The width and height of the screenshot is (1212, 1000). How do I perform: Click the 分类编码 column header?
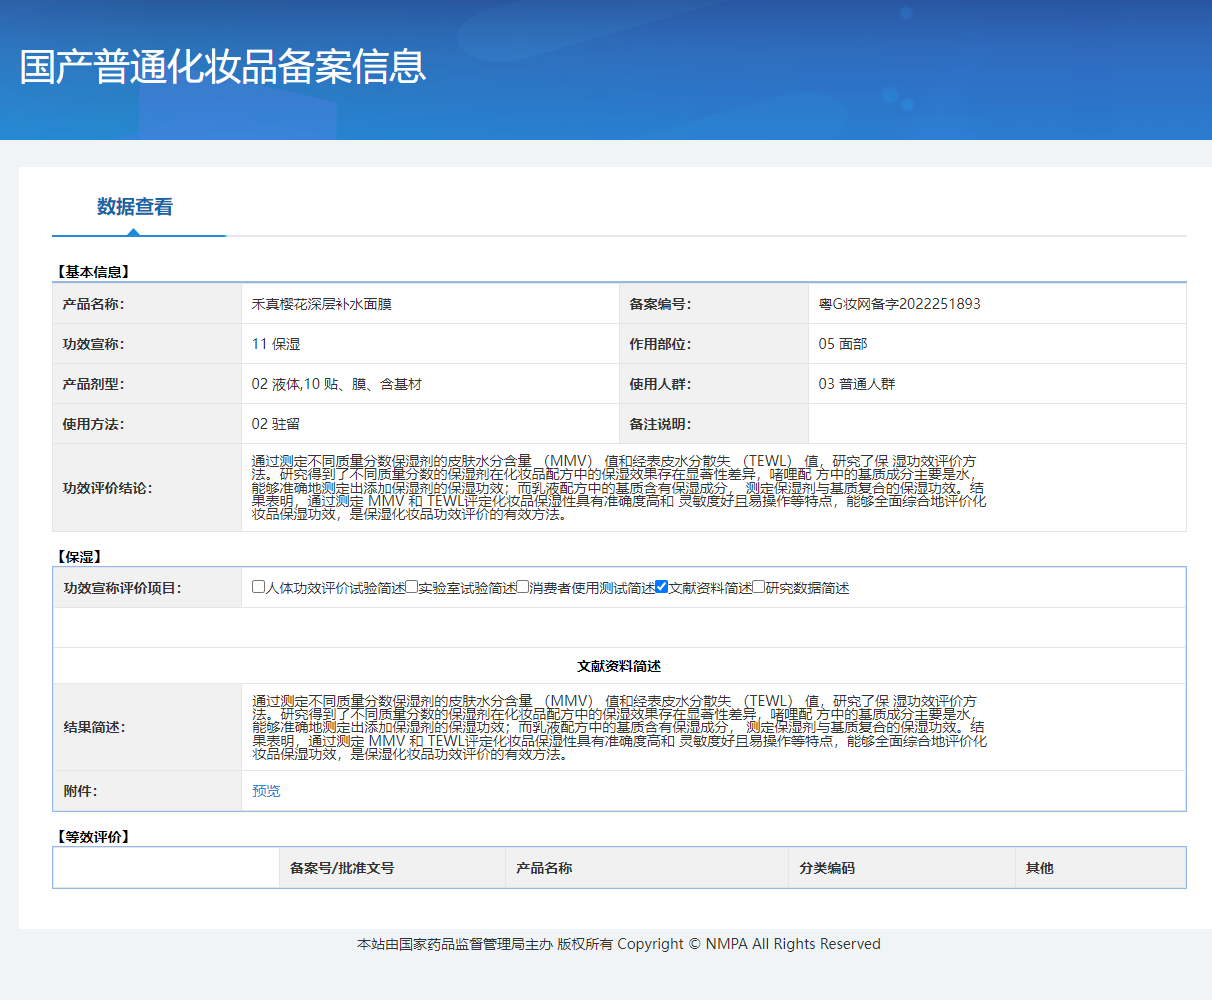827,868
